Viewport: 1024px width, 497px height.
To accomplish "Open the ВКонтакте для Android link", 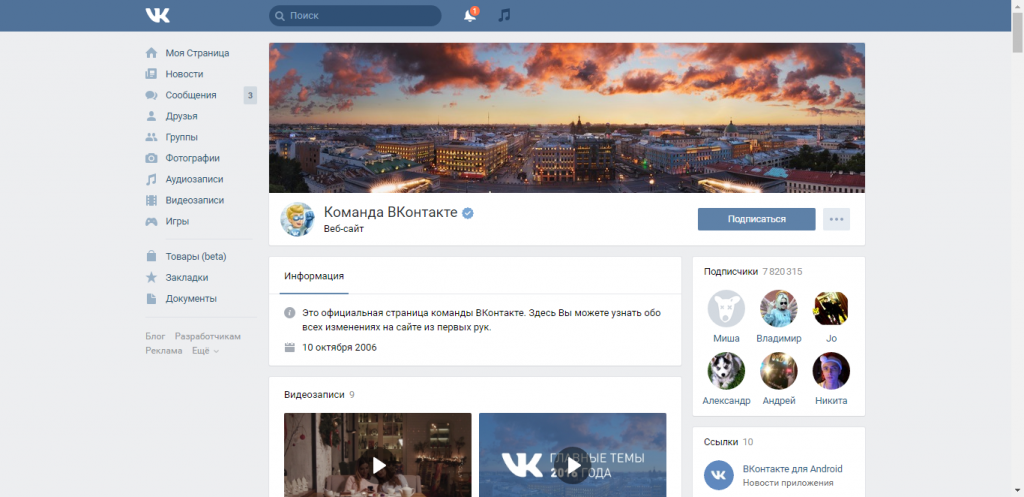I will 793,469.
